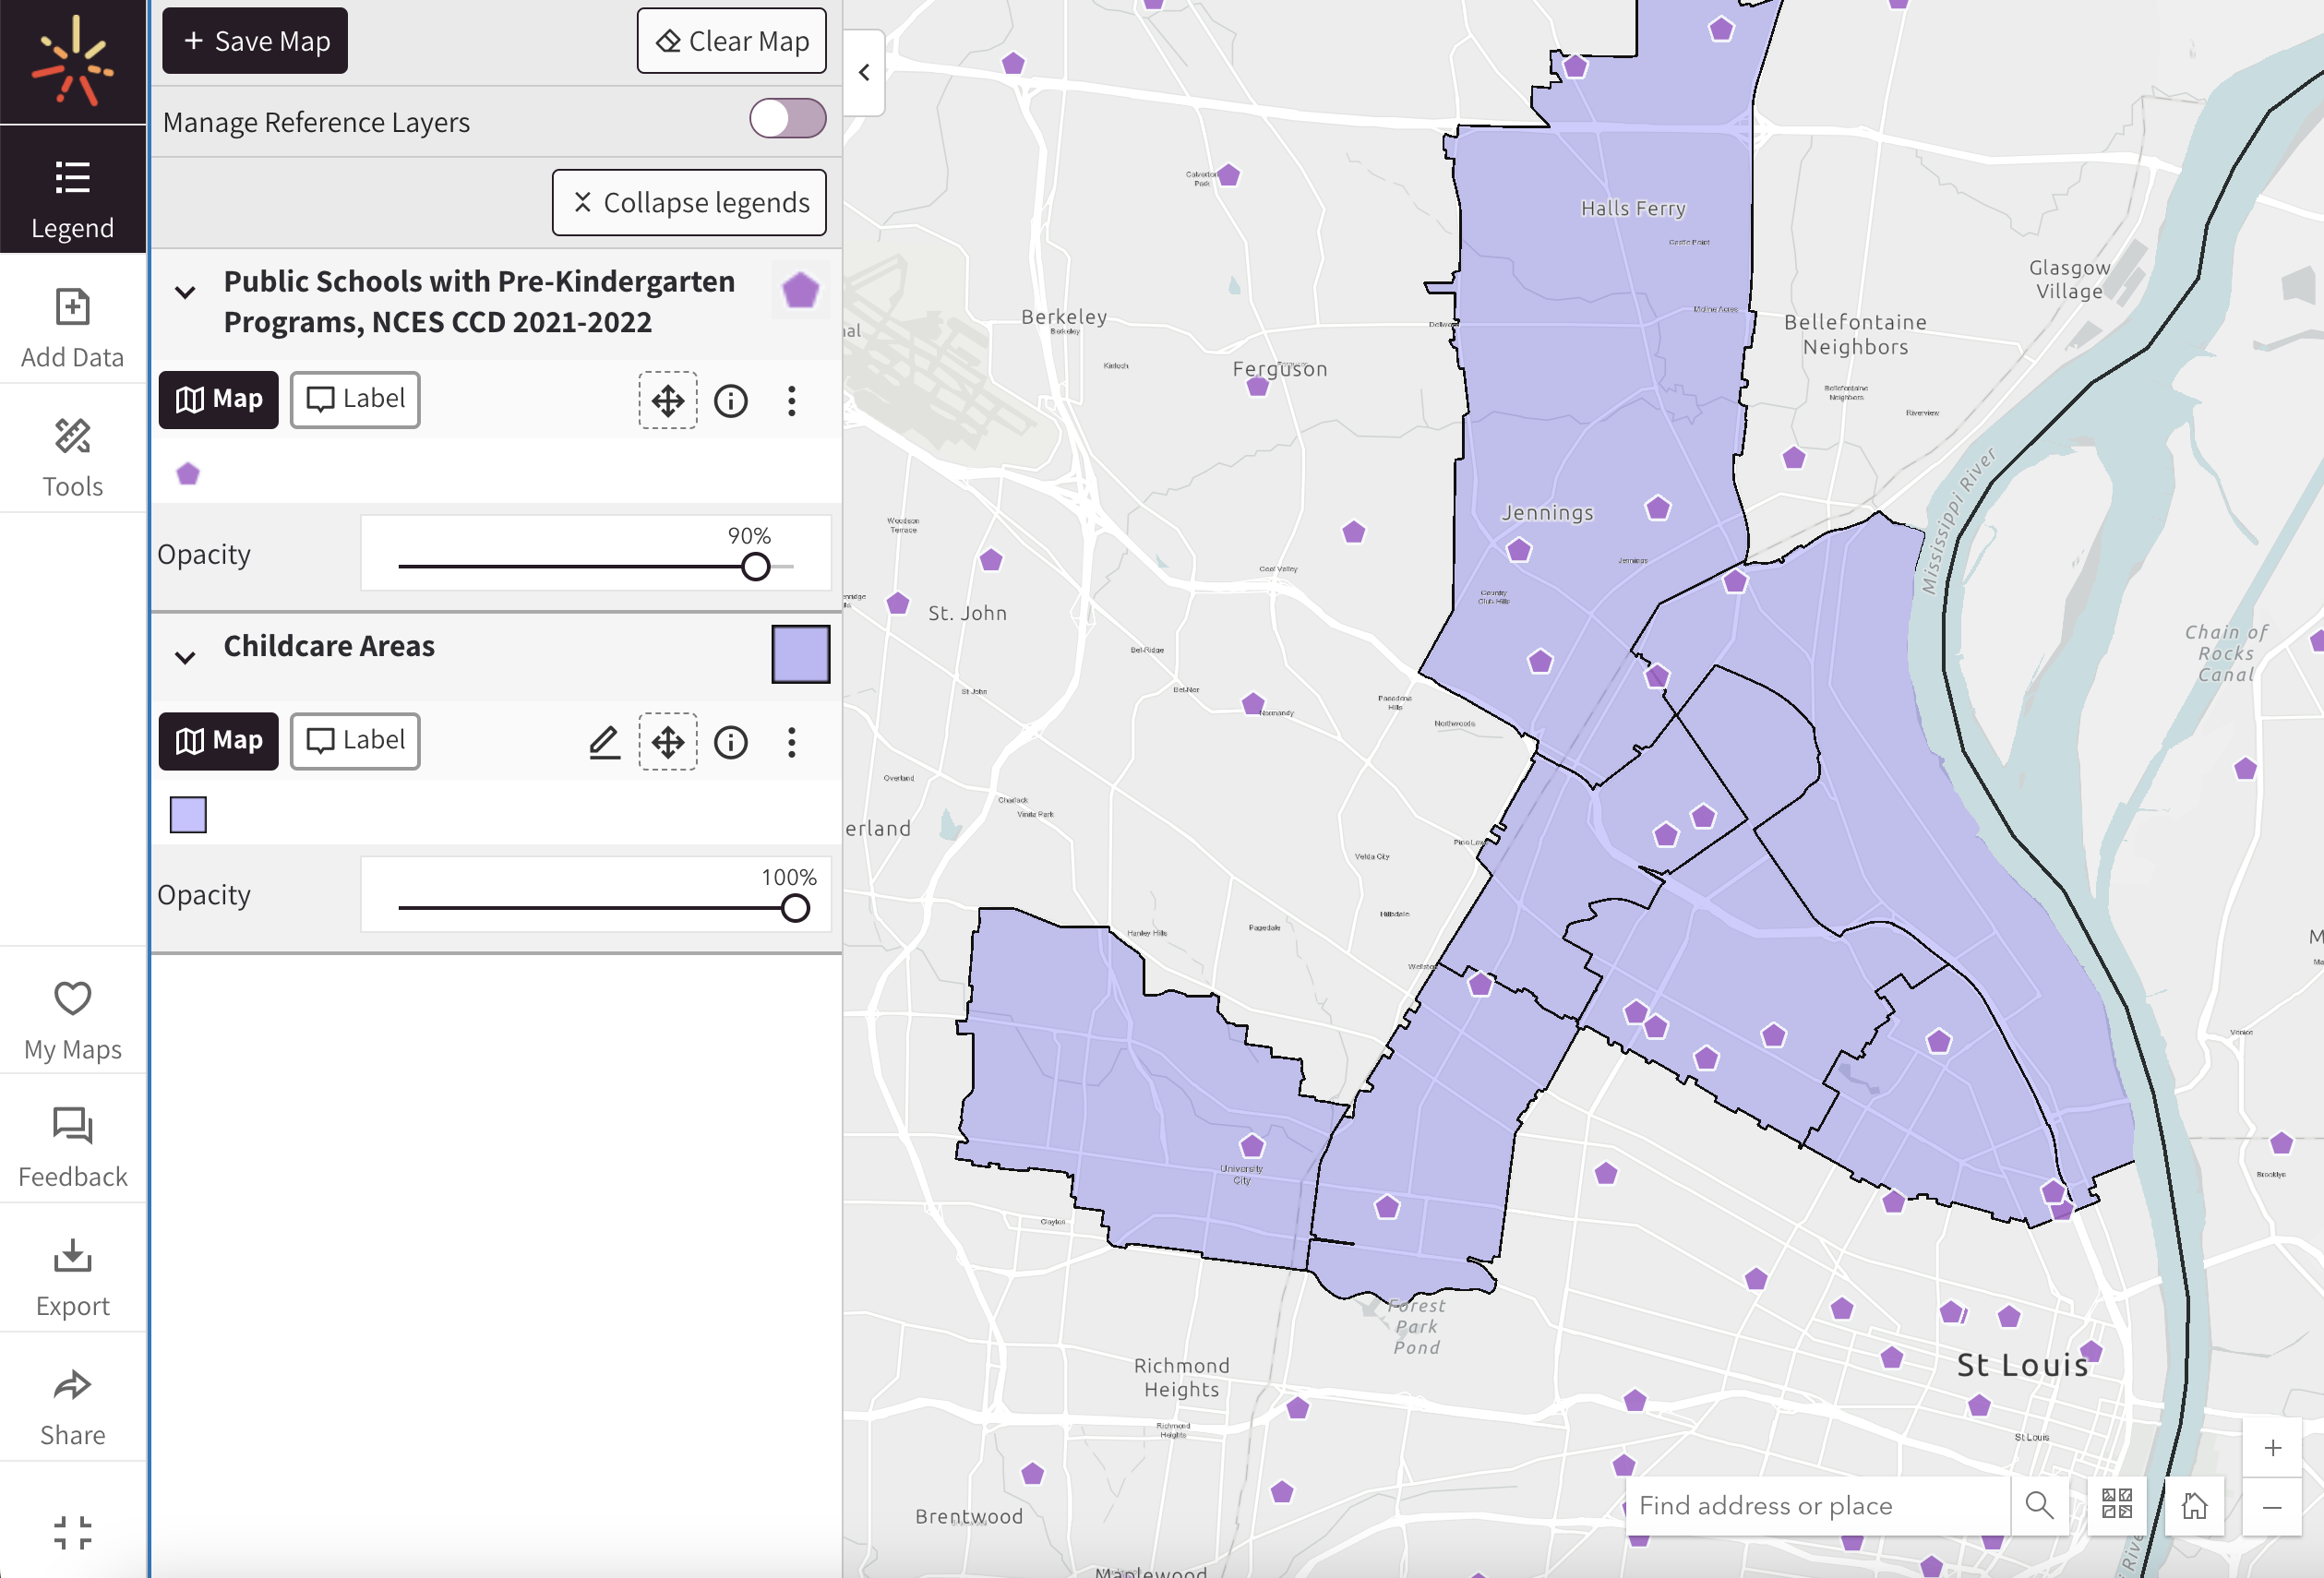The image size is (2324, 1578).
Task: Collapse the legend panel with the arrow
Action: [863, 72]
